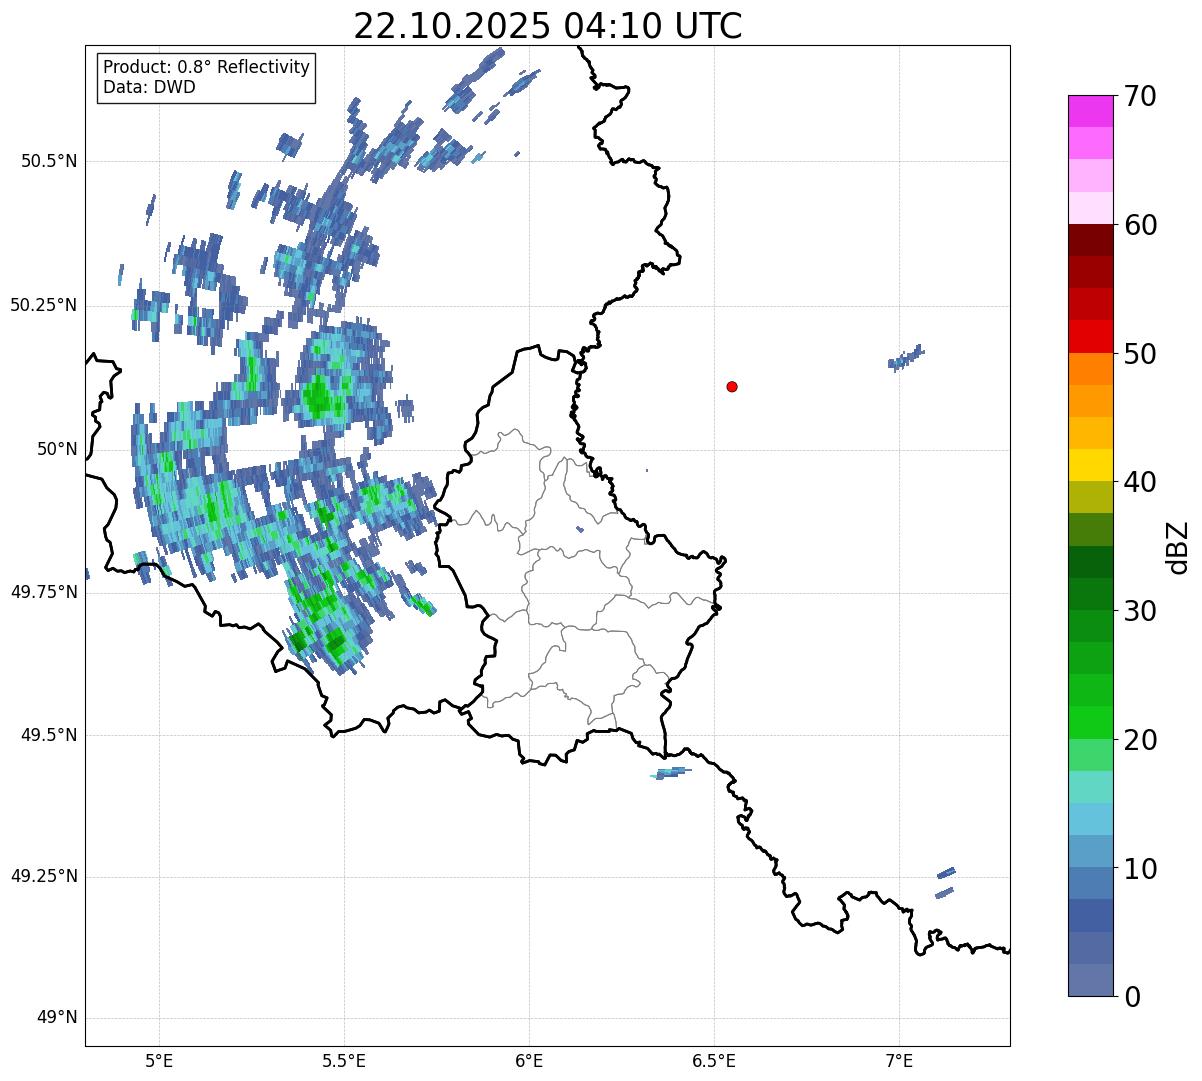Click the plot title 22.10.2025 04:10 UTC
Viewport: 1202px width, 1081px height.
pyautogui.click(x=548, y=26)
